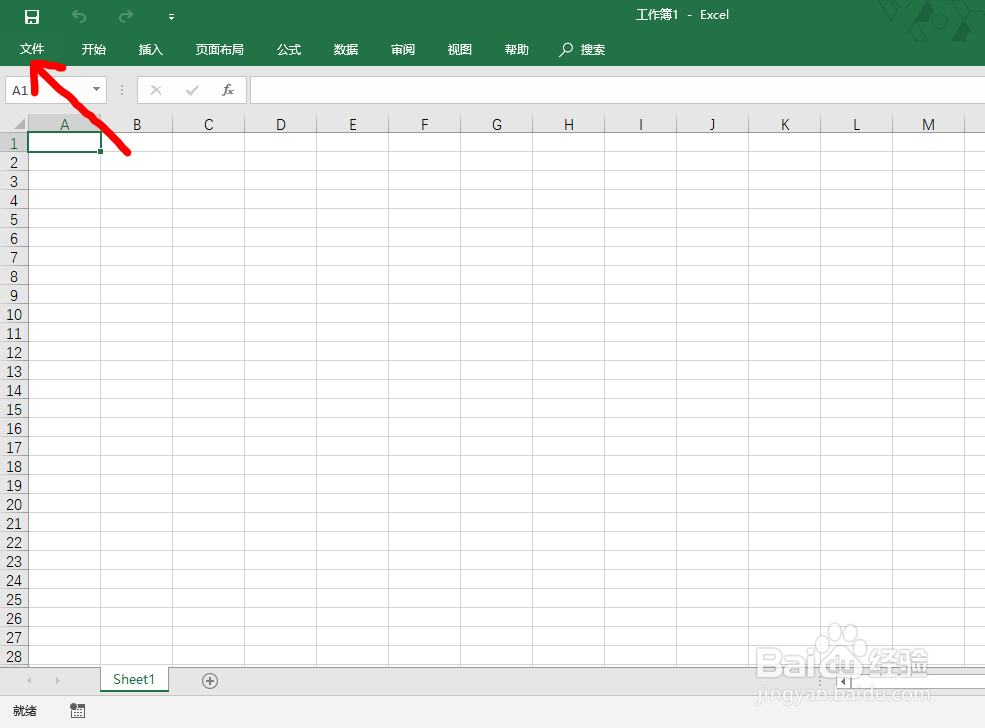Open the Insert Function (fx) dialog
Viewport: 985px width, 728px height.
[228, 89]
